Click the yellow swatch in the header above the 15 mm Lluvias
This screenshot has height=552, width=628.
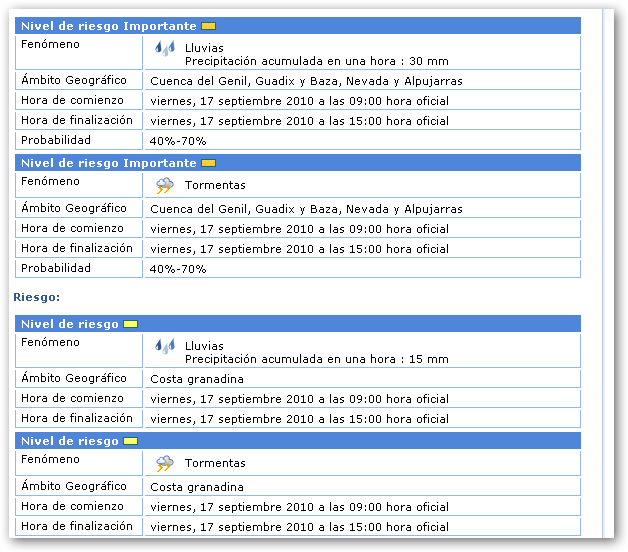[x=130, y=324]
